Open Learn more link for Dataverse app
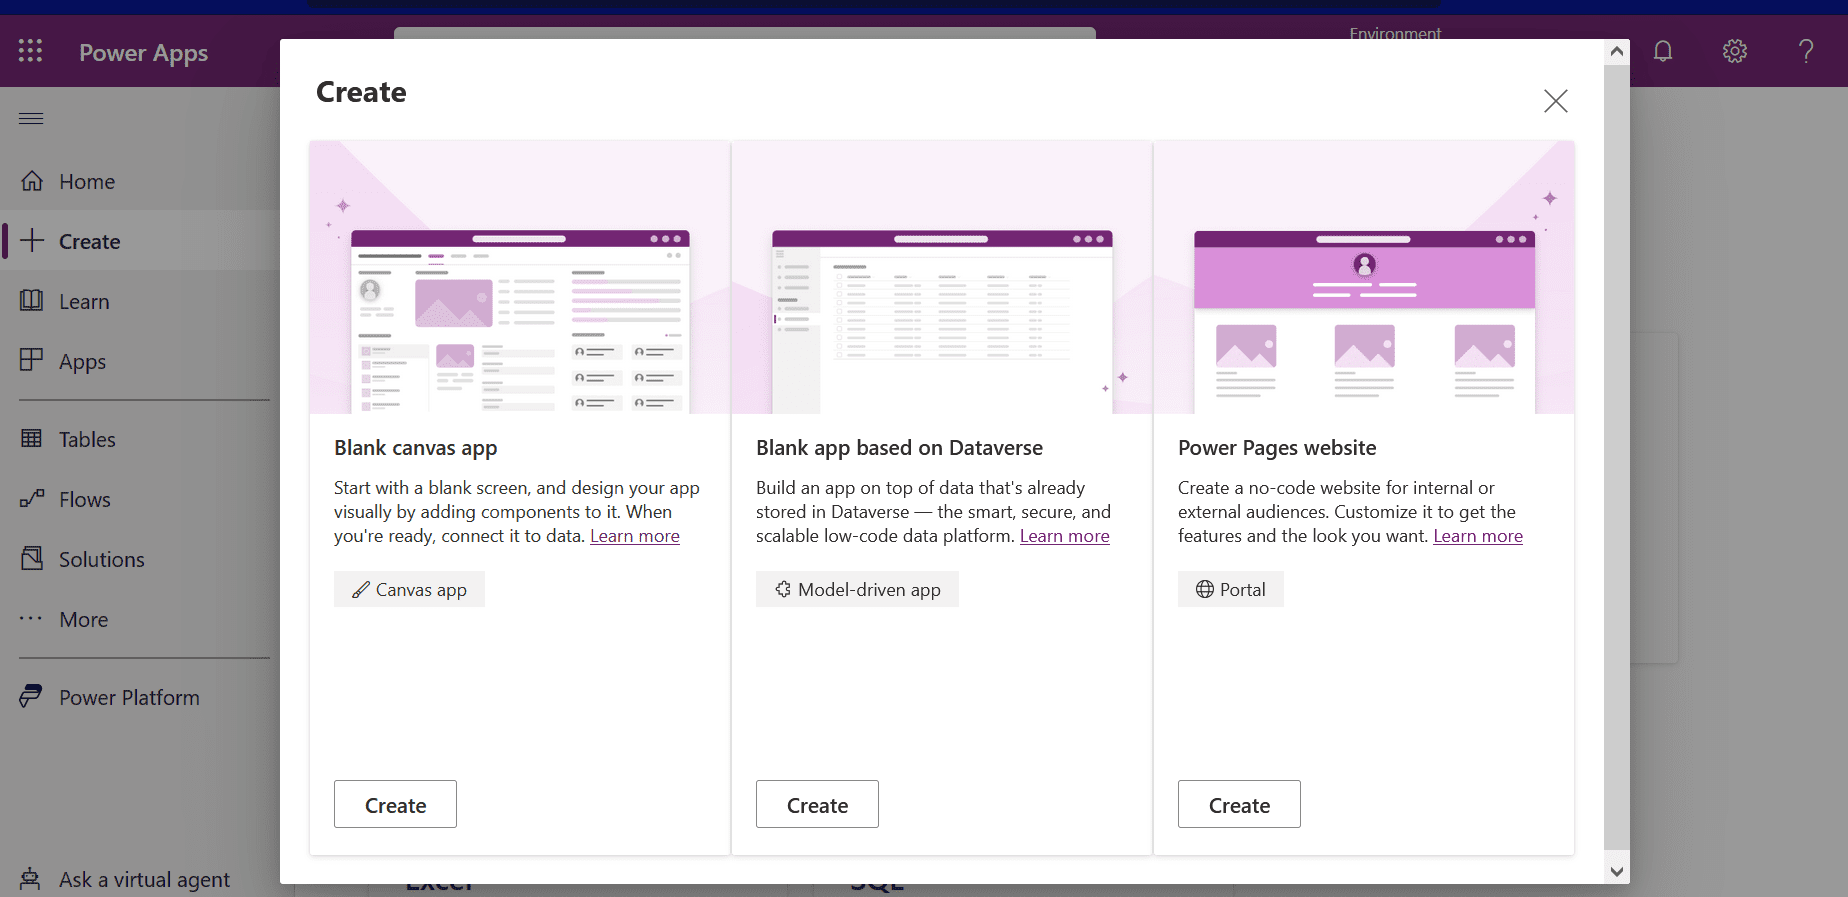The height and width of the screenshot is (897, 1848). coord(1064,536)
